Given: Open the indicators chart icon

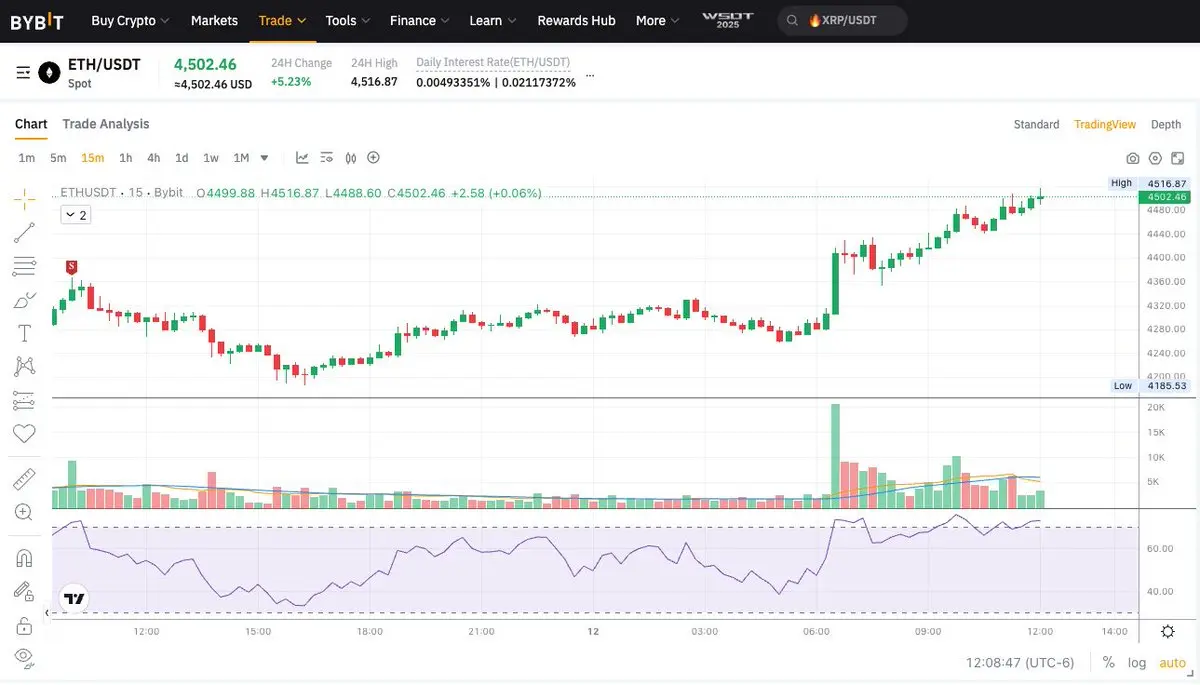Looking at the screenshot, I should (x=302, y=157).
